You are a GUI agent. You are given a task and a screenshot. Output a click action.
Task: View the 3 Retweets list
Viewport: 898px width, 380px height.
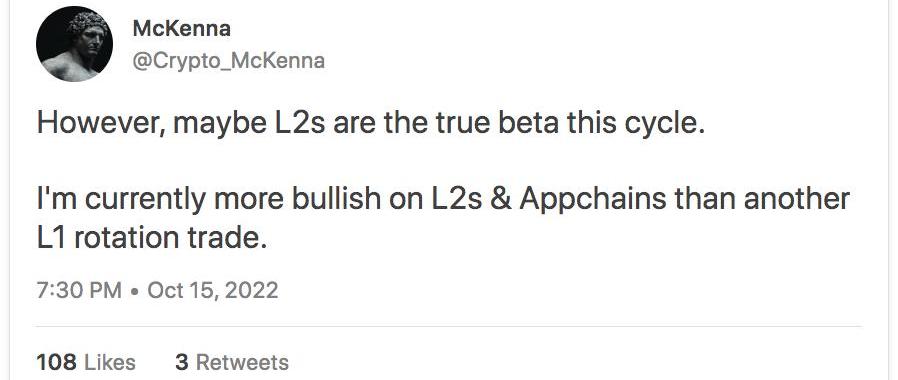click(x=232, y=362)
